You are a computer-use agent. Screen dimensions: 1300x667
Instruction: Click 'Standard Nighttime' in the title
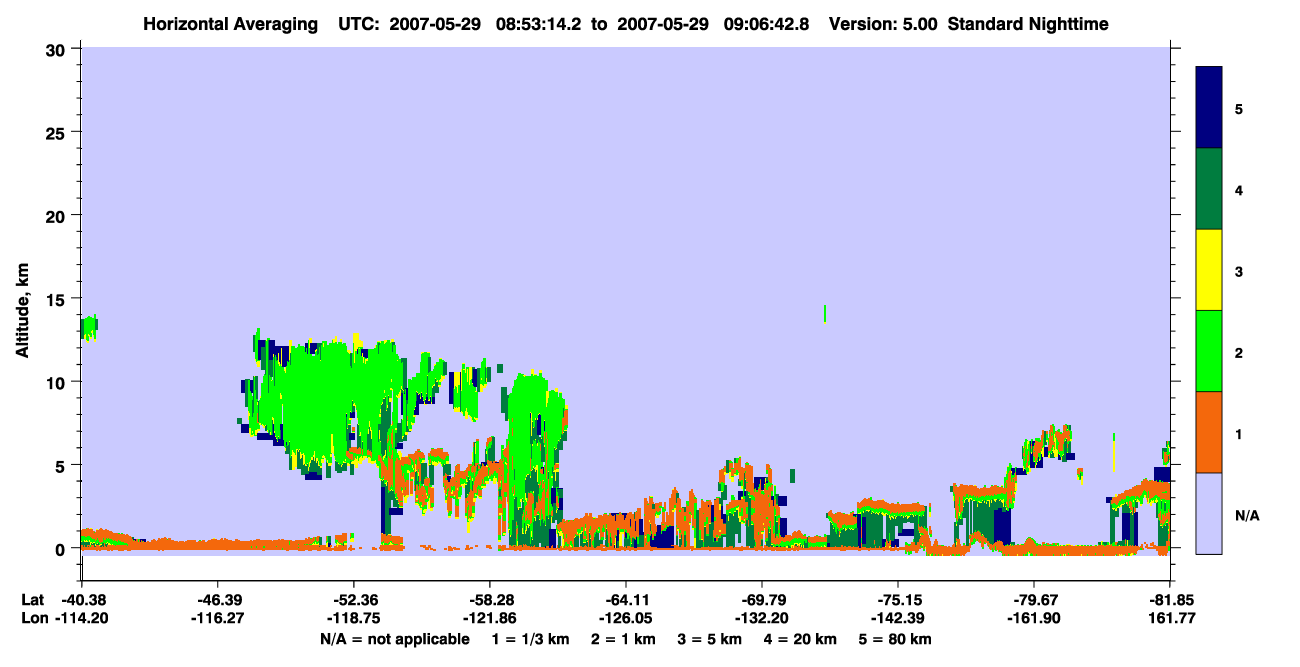(x=1028, y=24)
